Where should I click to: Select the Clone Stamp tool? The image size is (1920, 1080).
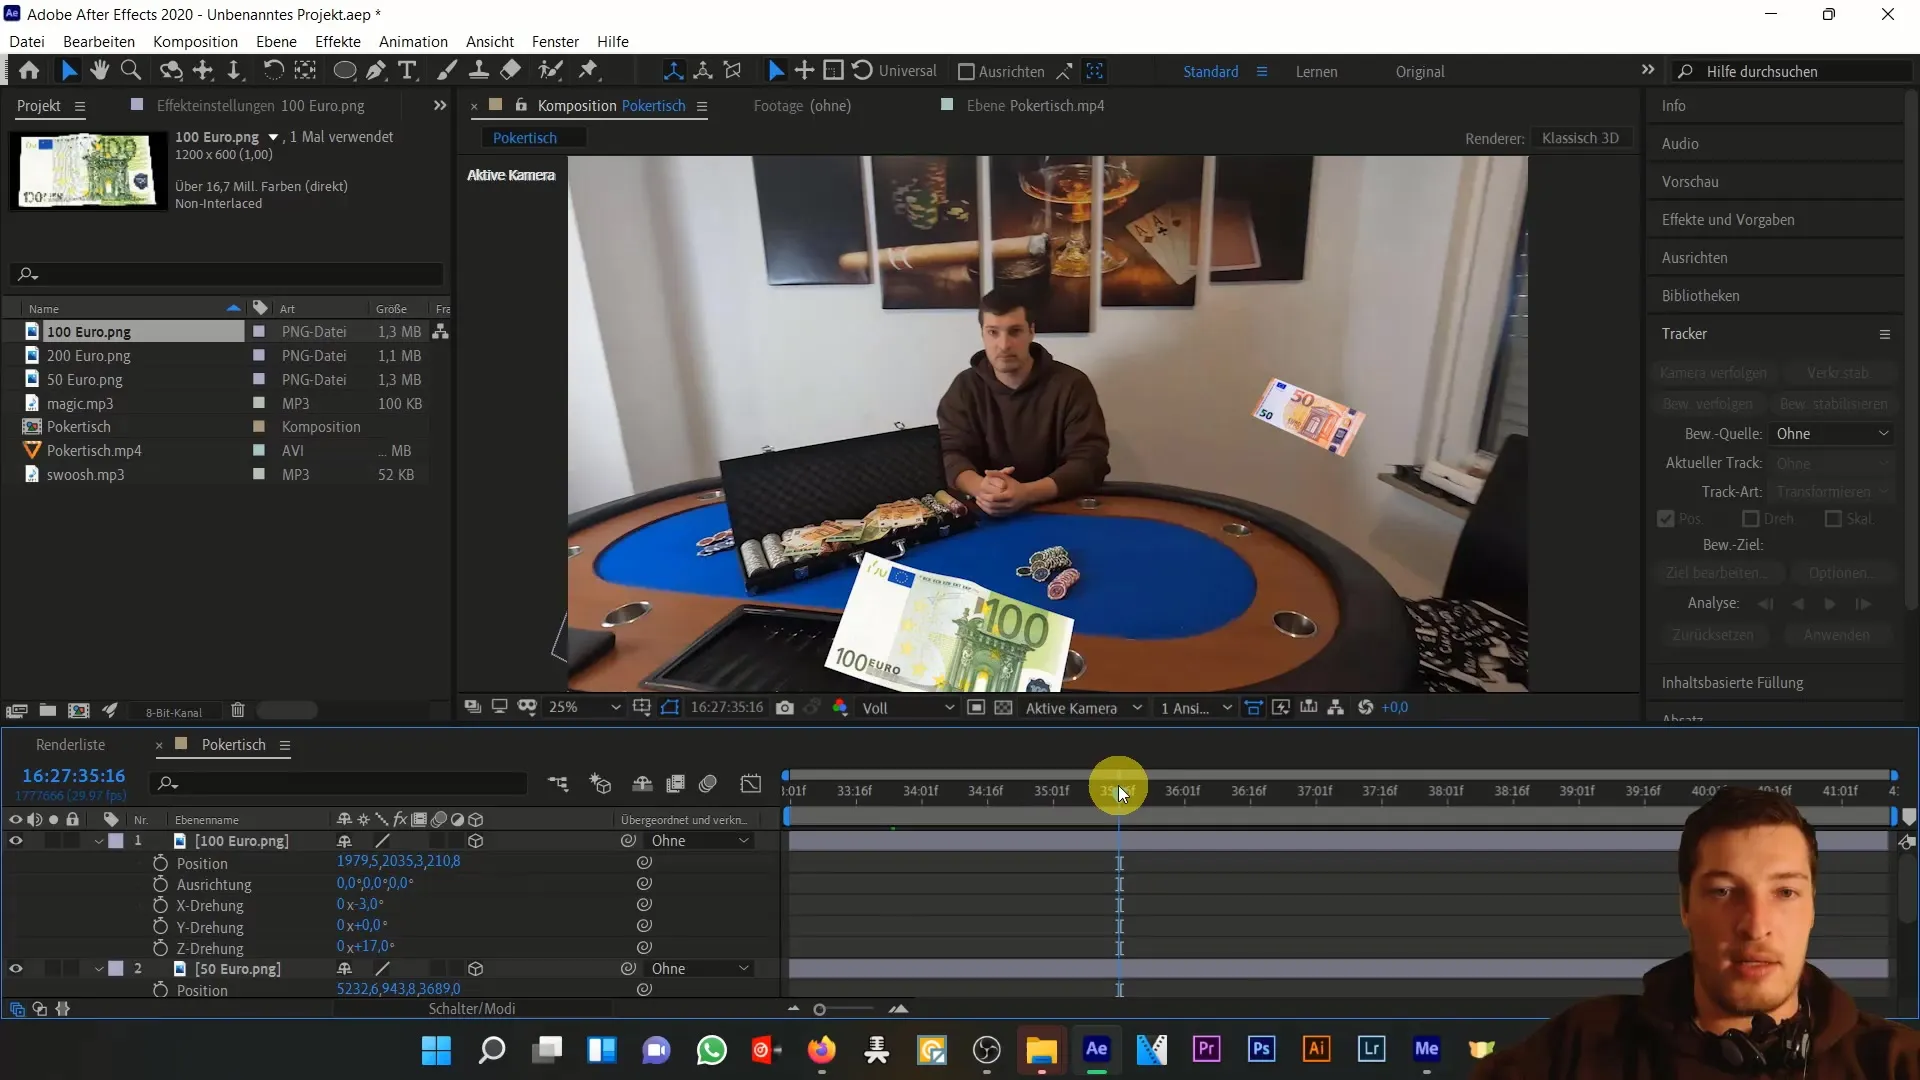coord(479,71)
